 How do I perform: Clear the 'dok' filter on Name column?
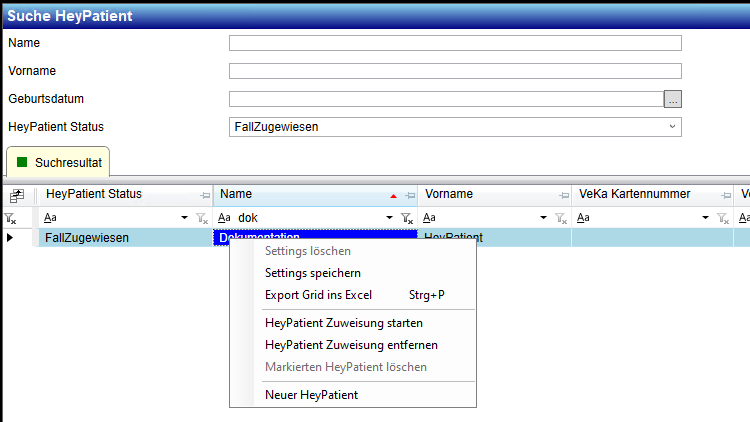(x=407, y=219)
